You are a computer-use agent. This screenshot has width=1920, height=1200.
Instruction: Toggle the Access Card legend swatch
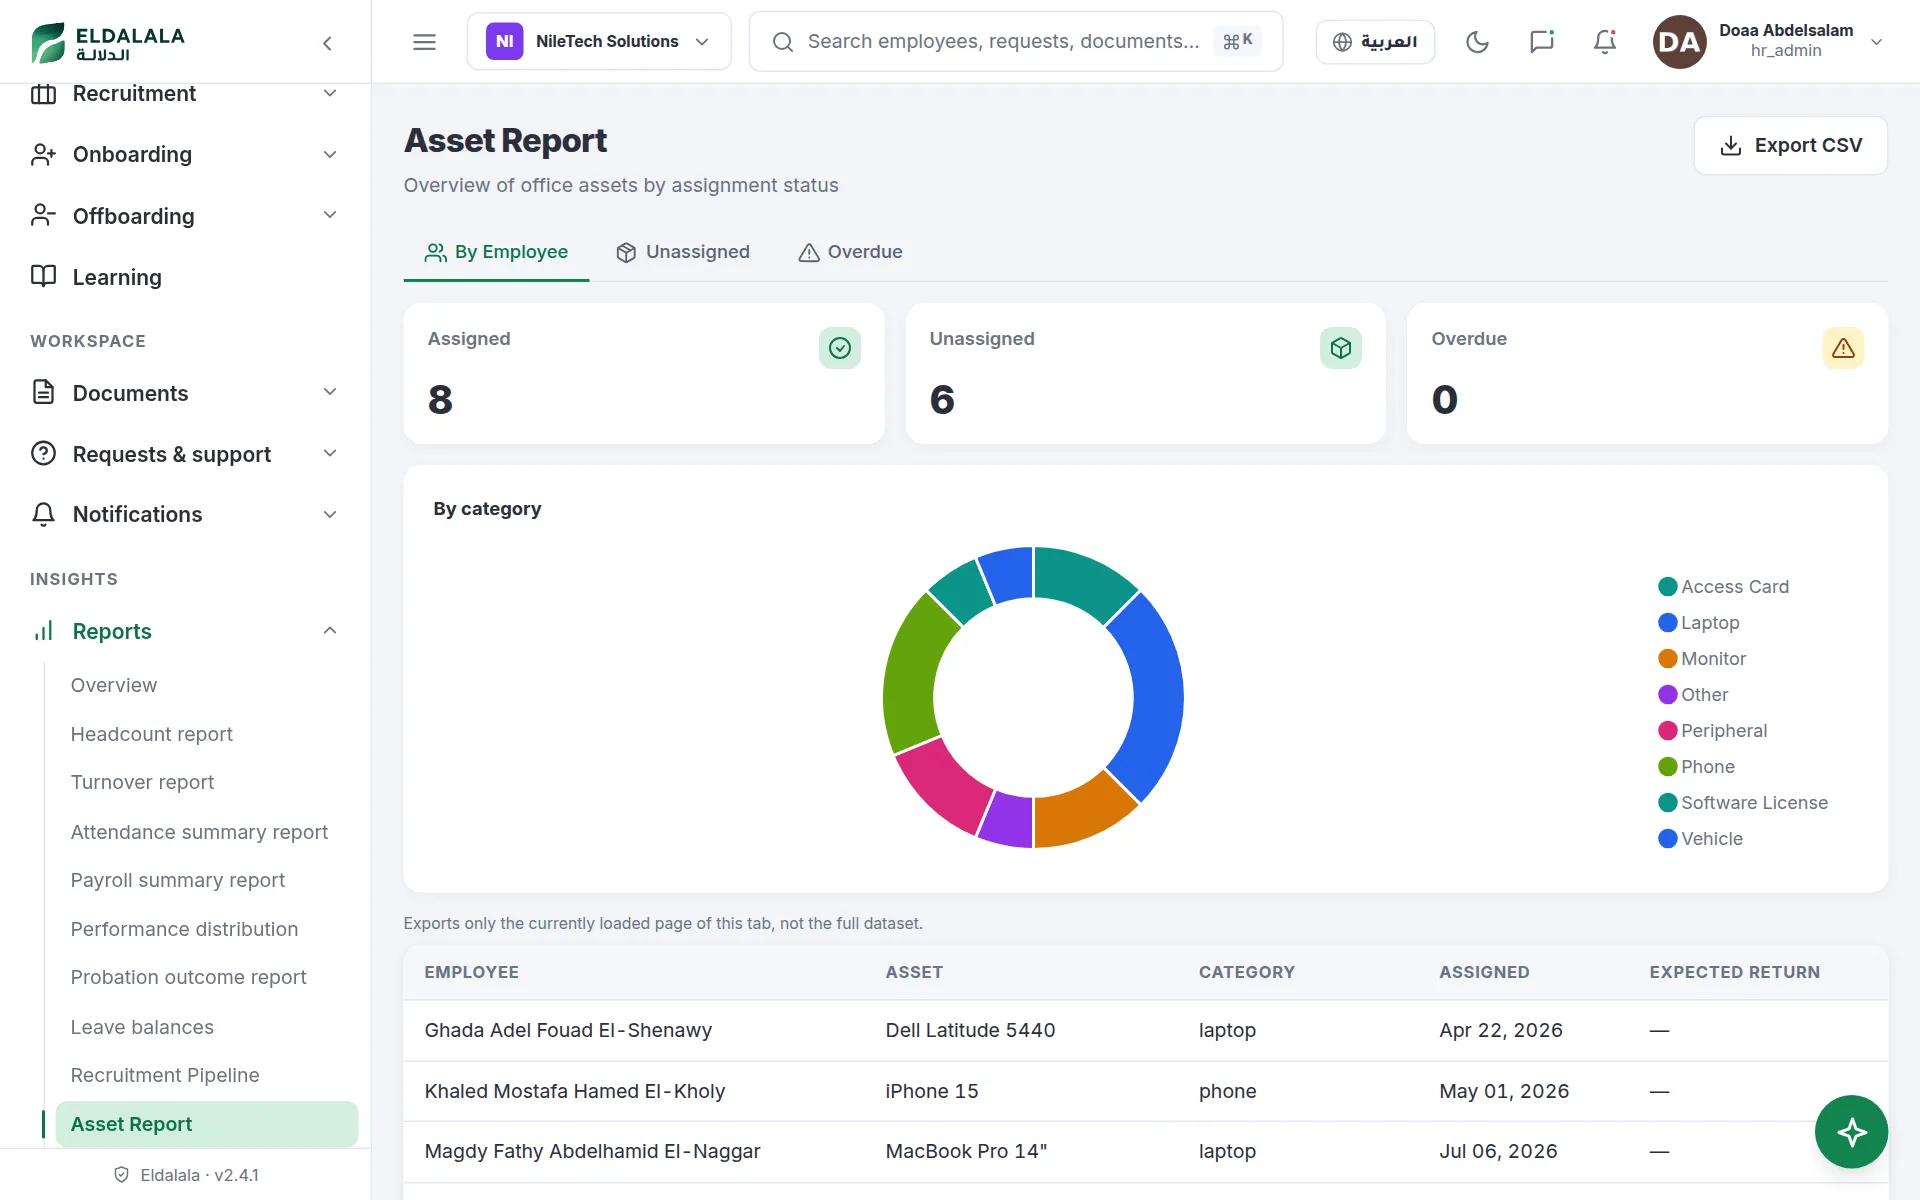tap(1667, 587)
